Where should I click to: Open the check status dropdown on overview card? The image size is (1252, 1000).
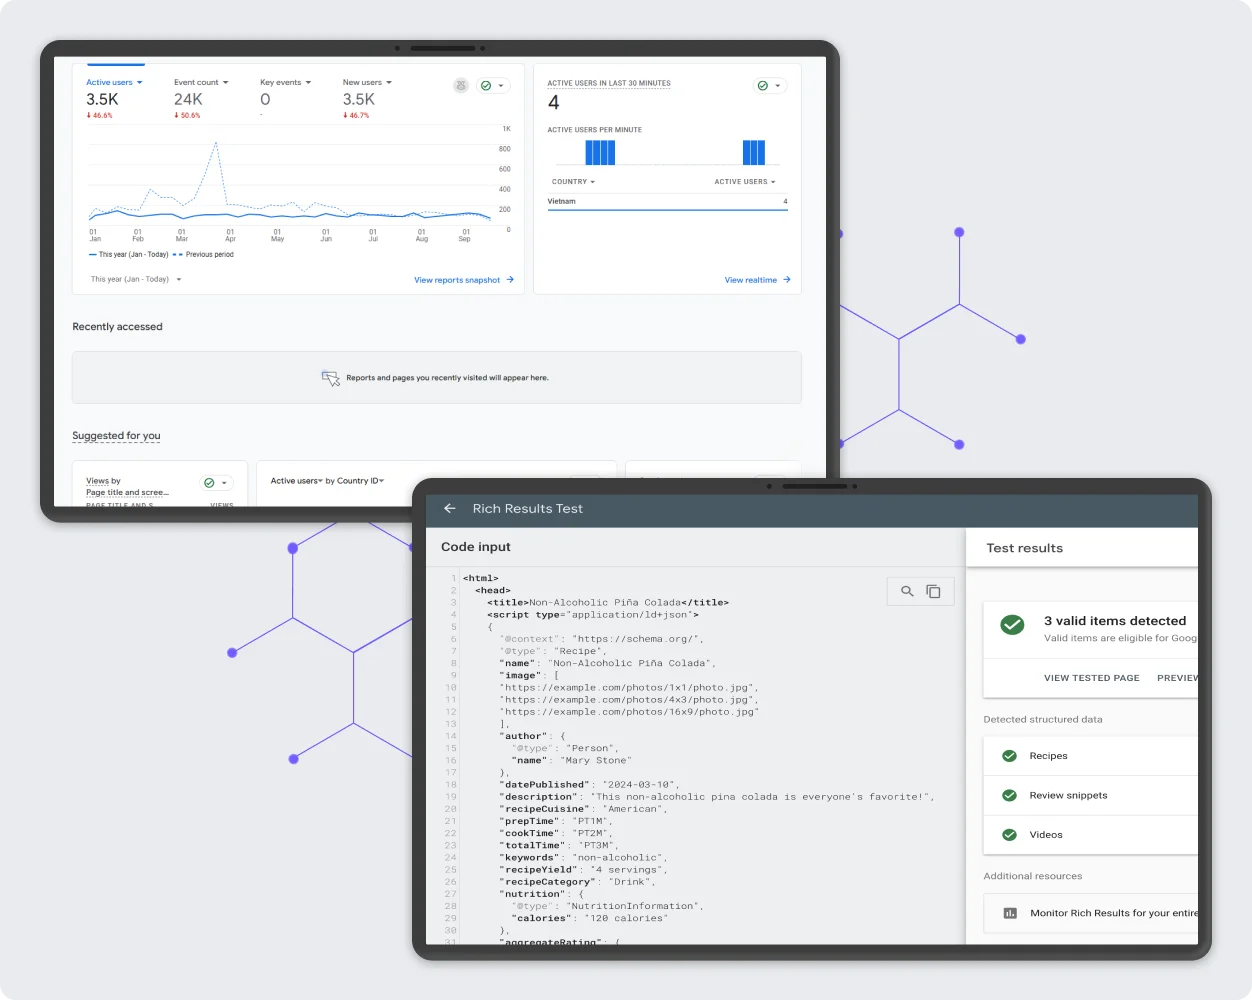pyautogui.click(x=493, y=86)
